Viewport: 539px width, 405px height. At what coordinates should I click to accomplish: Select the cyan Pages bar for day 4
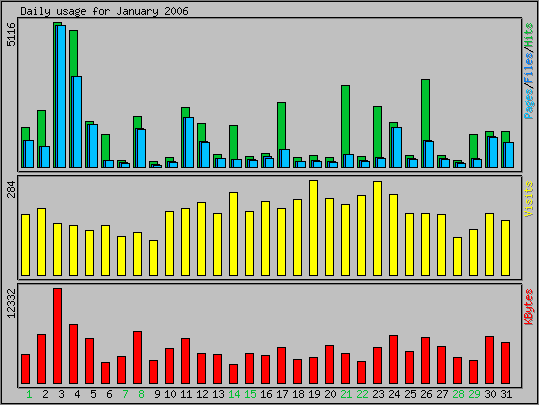point(77,122)
